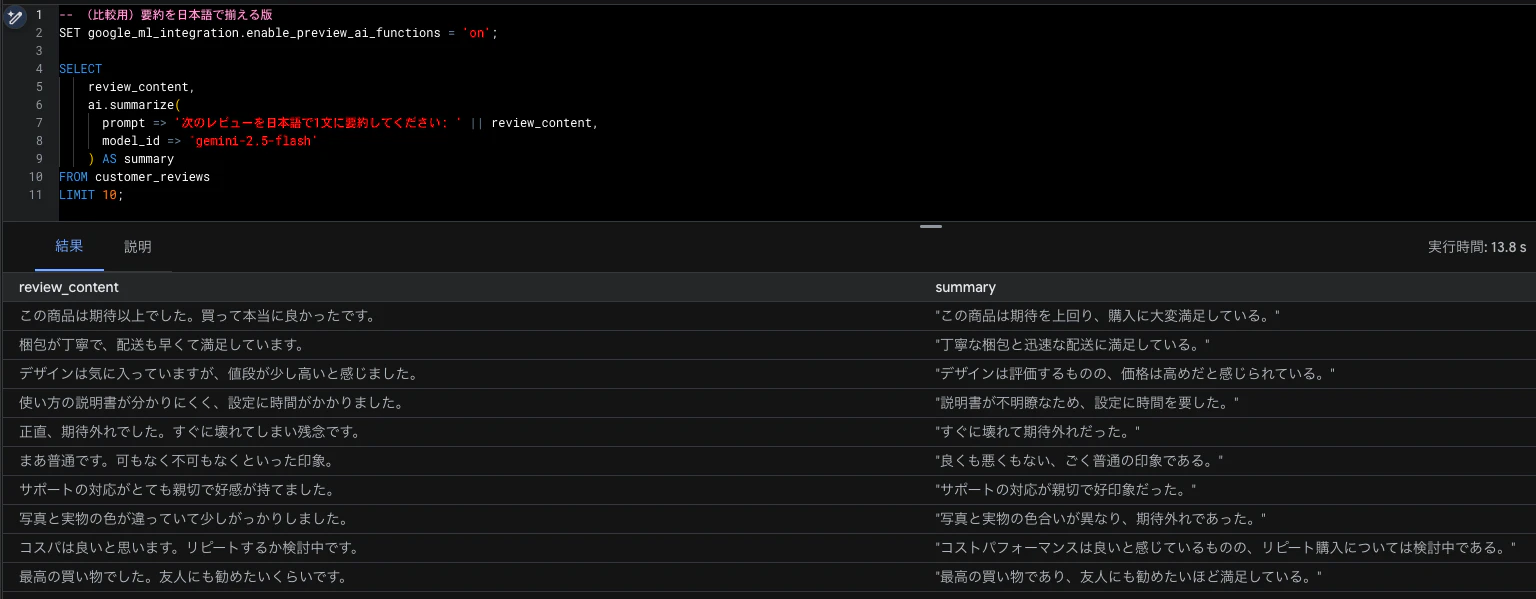Open the 説明 tab
Screen dimensions: 1536x599
138,246
